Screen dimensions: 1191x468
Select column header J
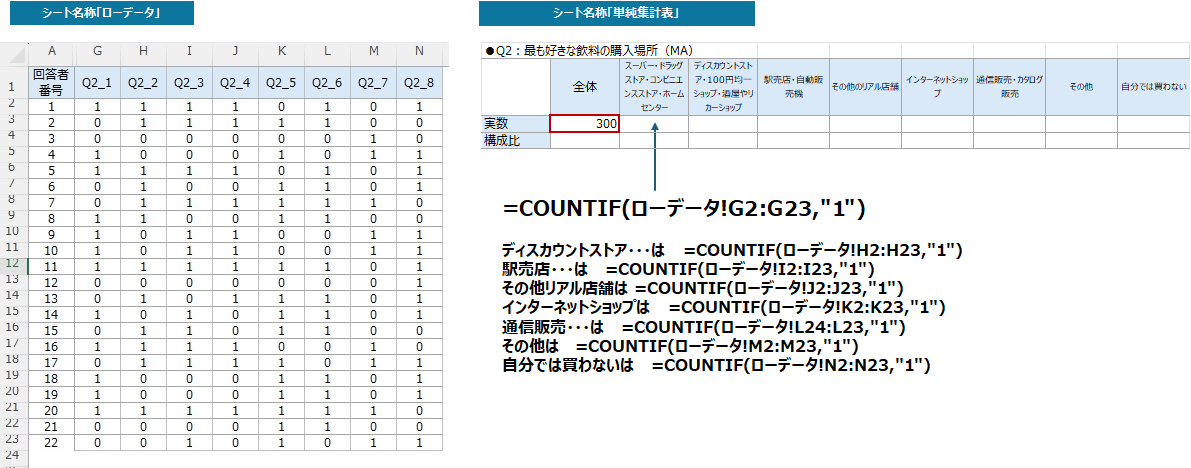(x=235, y=51)
